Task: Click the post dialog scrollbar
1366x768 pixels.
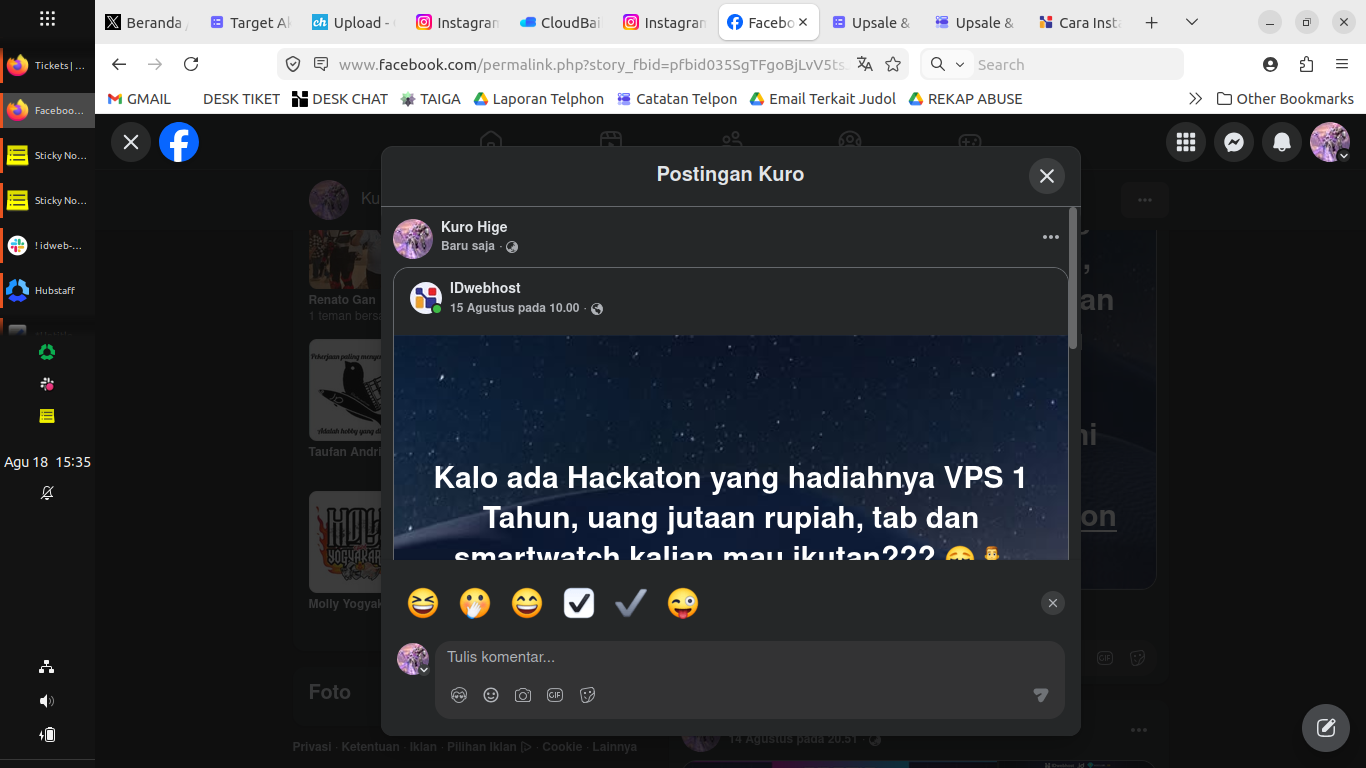Action: [1073, 279]
